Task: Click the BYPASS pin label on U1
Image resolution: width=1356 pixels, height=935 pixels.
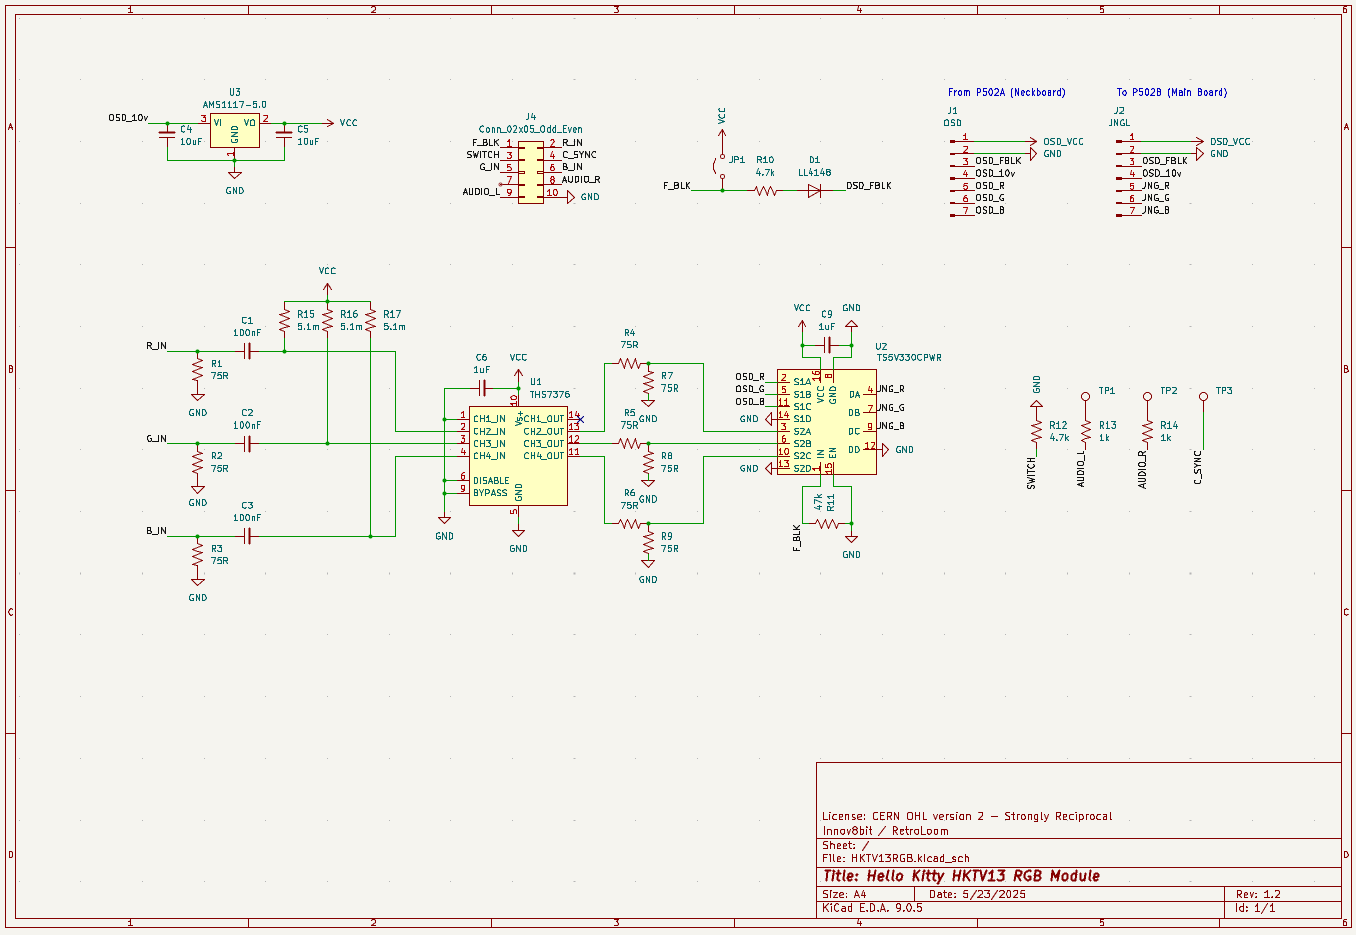Action: point(490,493)
